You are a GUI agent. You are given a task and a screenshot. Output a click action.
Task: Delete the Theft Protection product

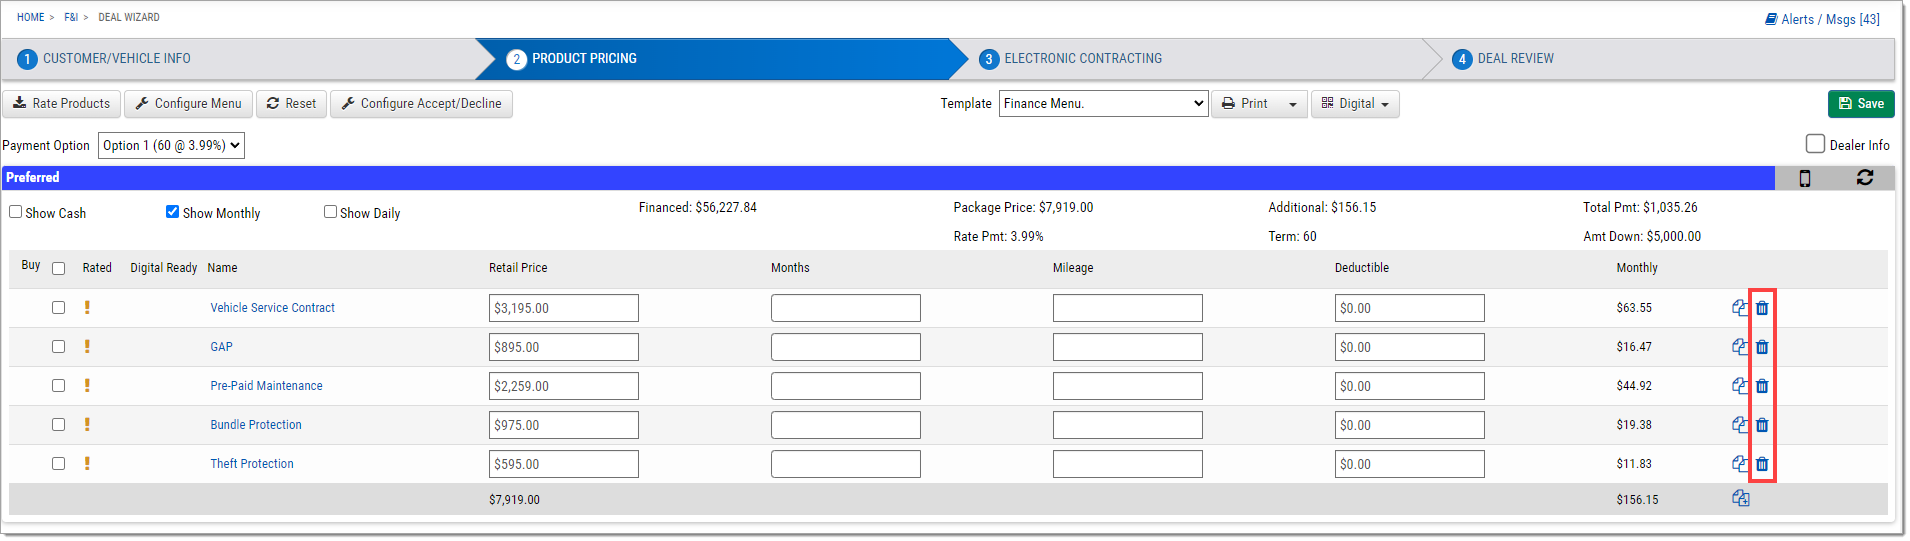point(1762,464)
